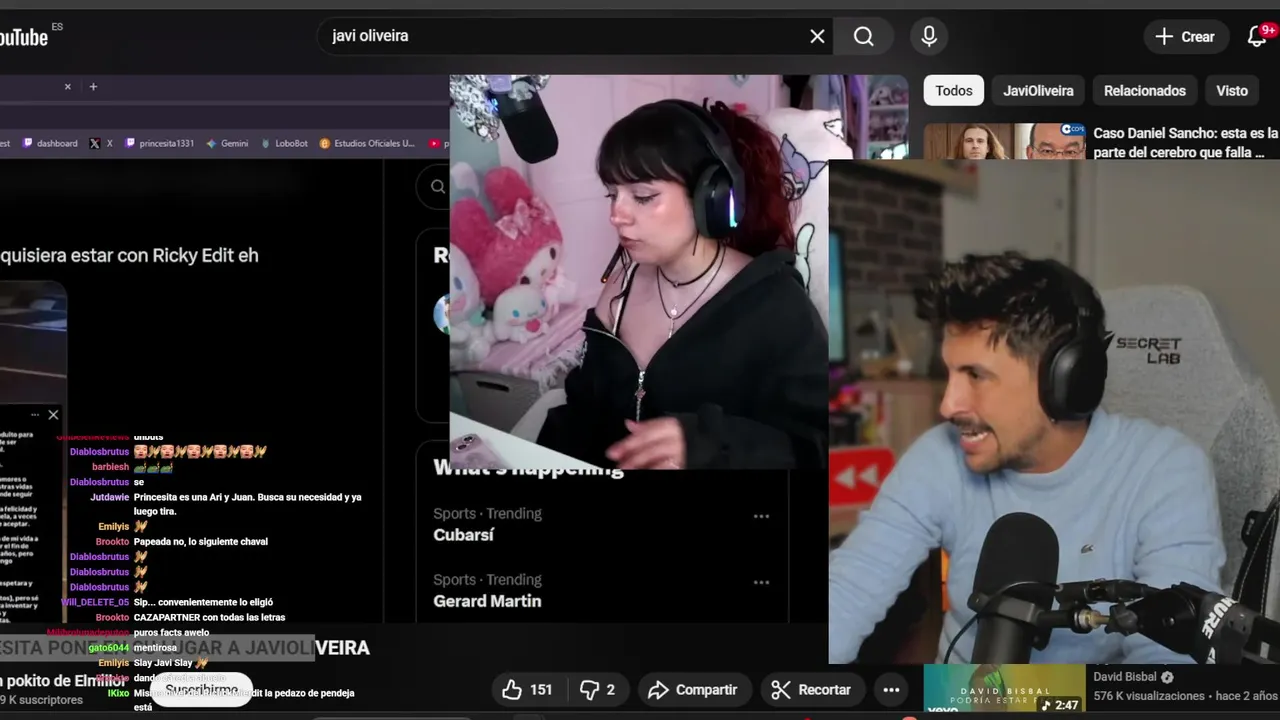1280x720 pixels.
Task: Select the JaviOliveira filter chip
Action: coord(1038,91)
